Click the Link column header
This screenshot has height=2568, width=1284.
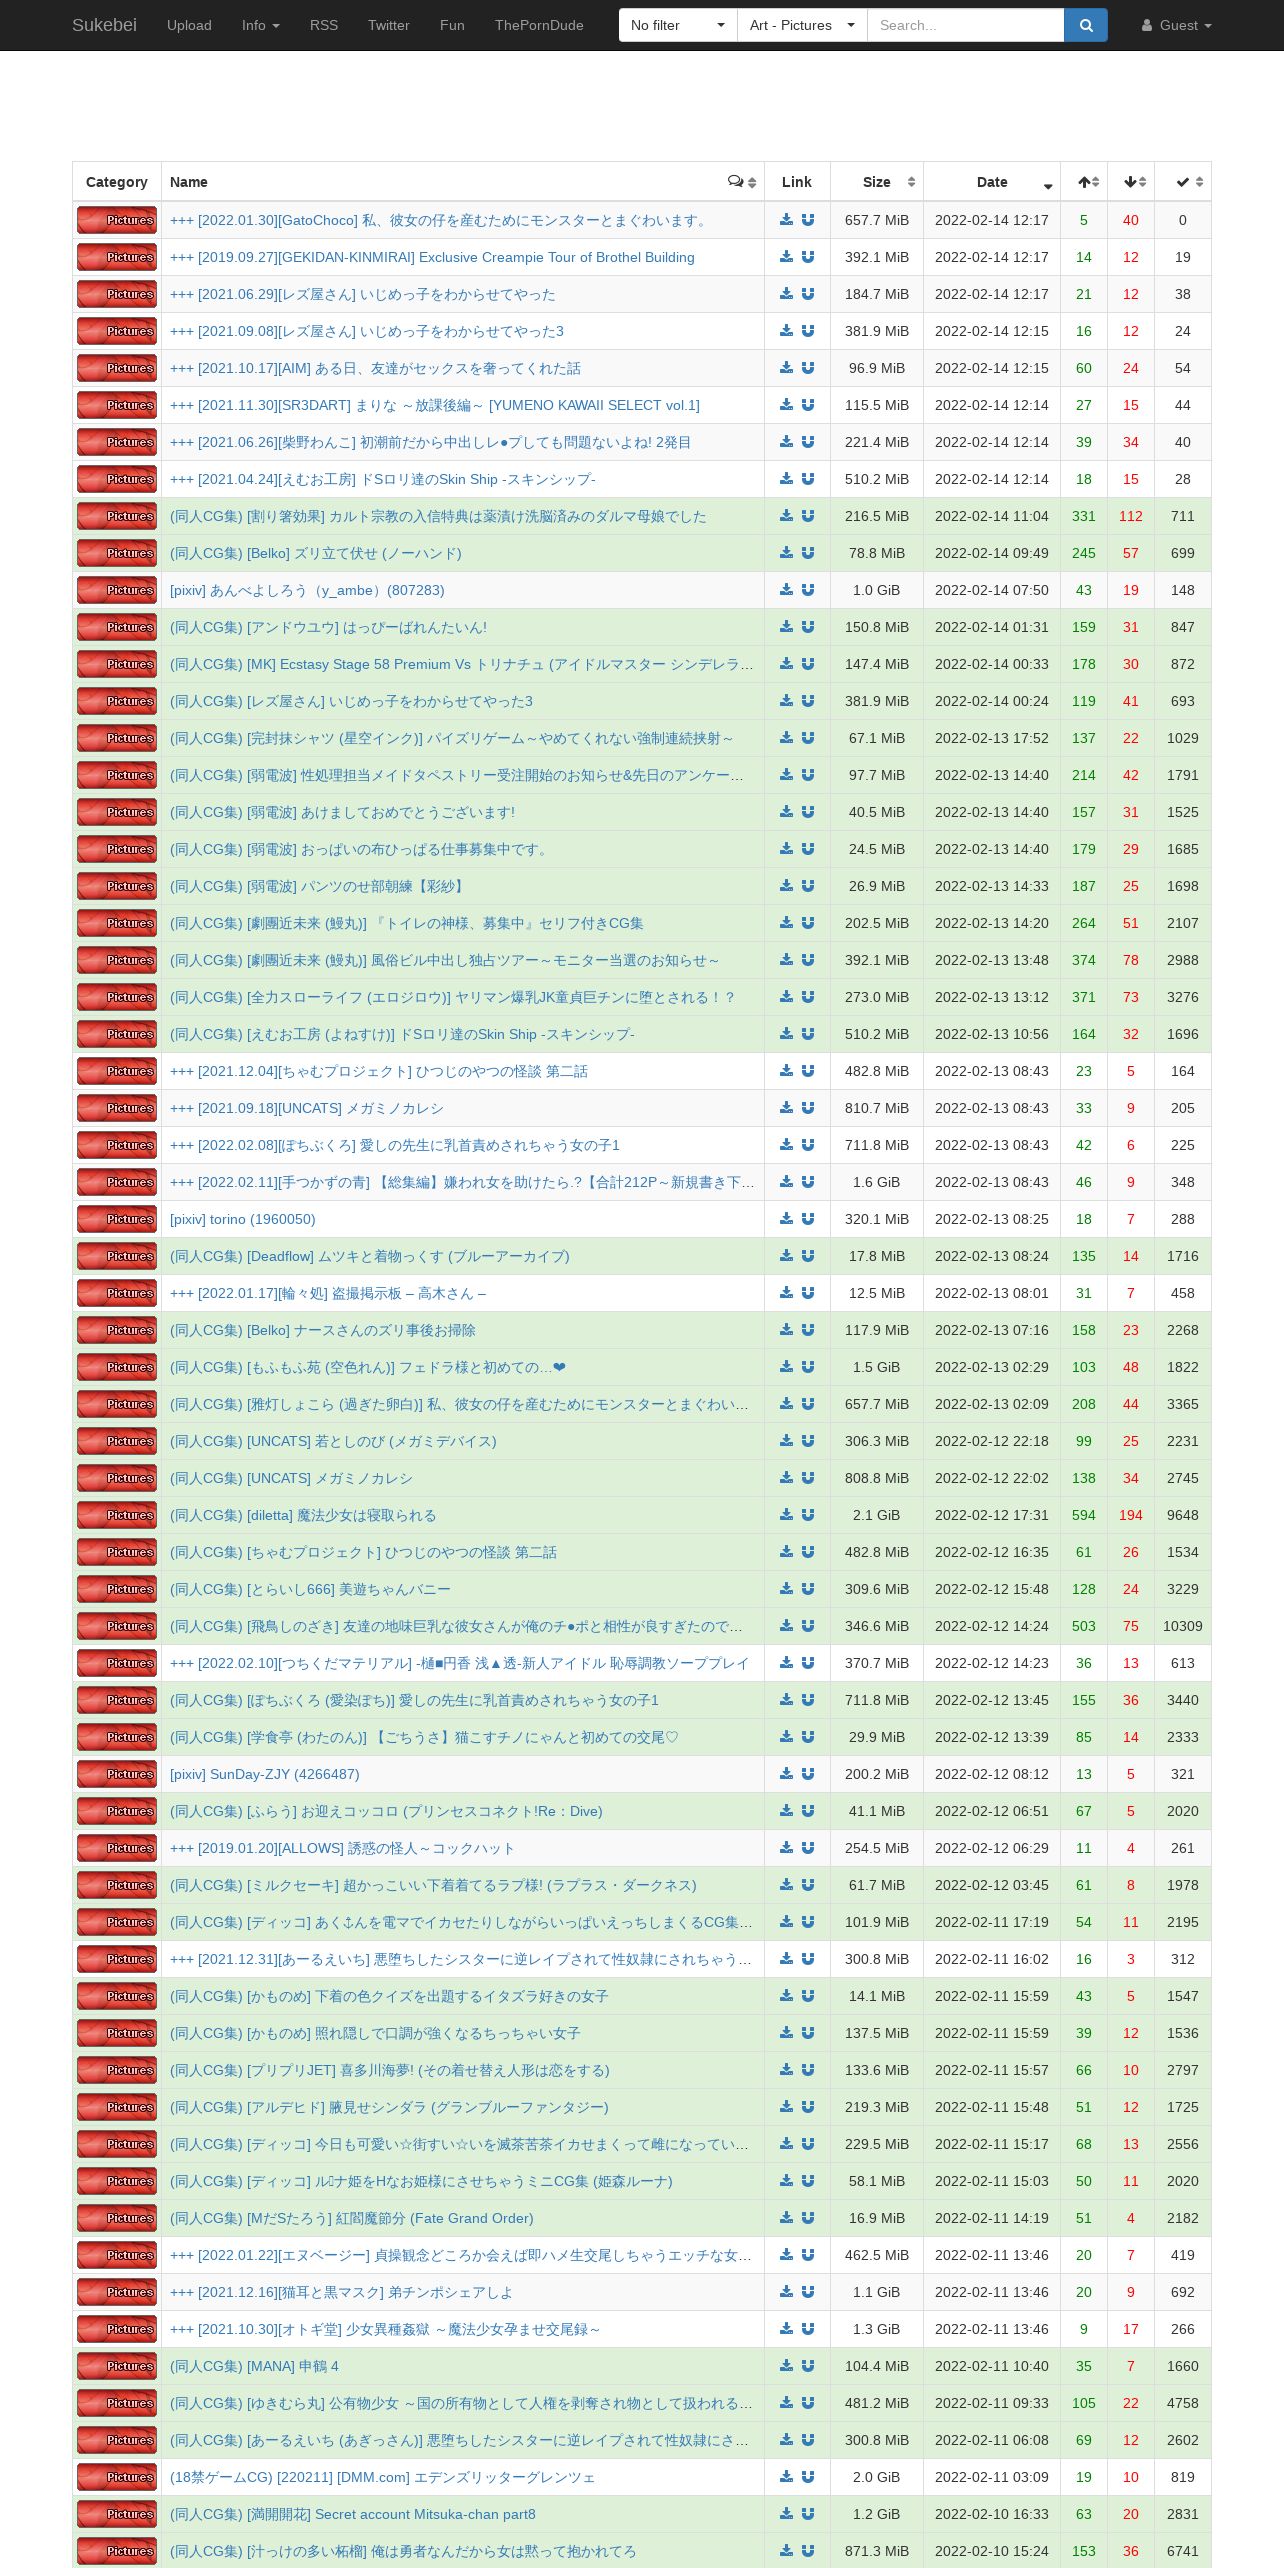point(797,182)
